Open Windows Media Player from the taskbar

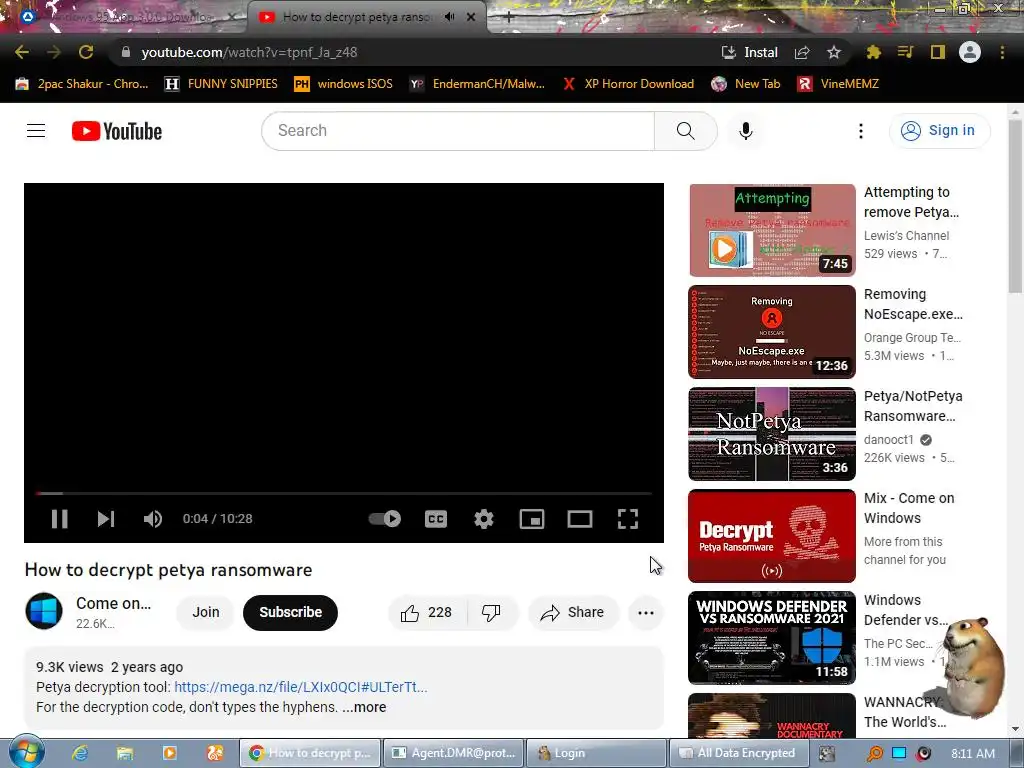[170, 753]
